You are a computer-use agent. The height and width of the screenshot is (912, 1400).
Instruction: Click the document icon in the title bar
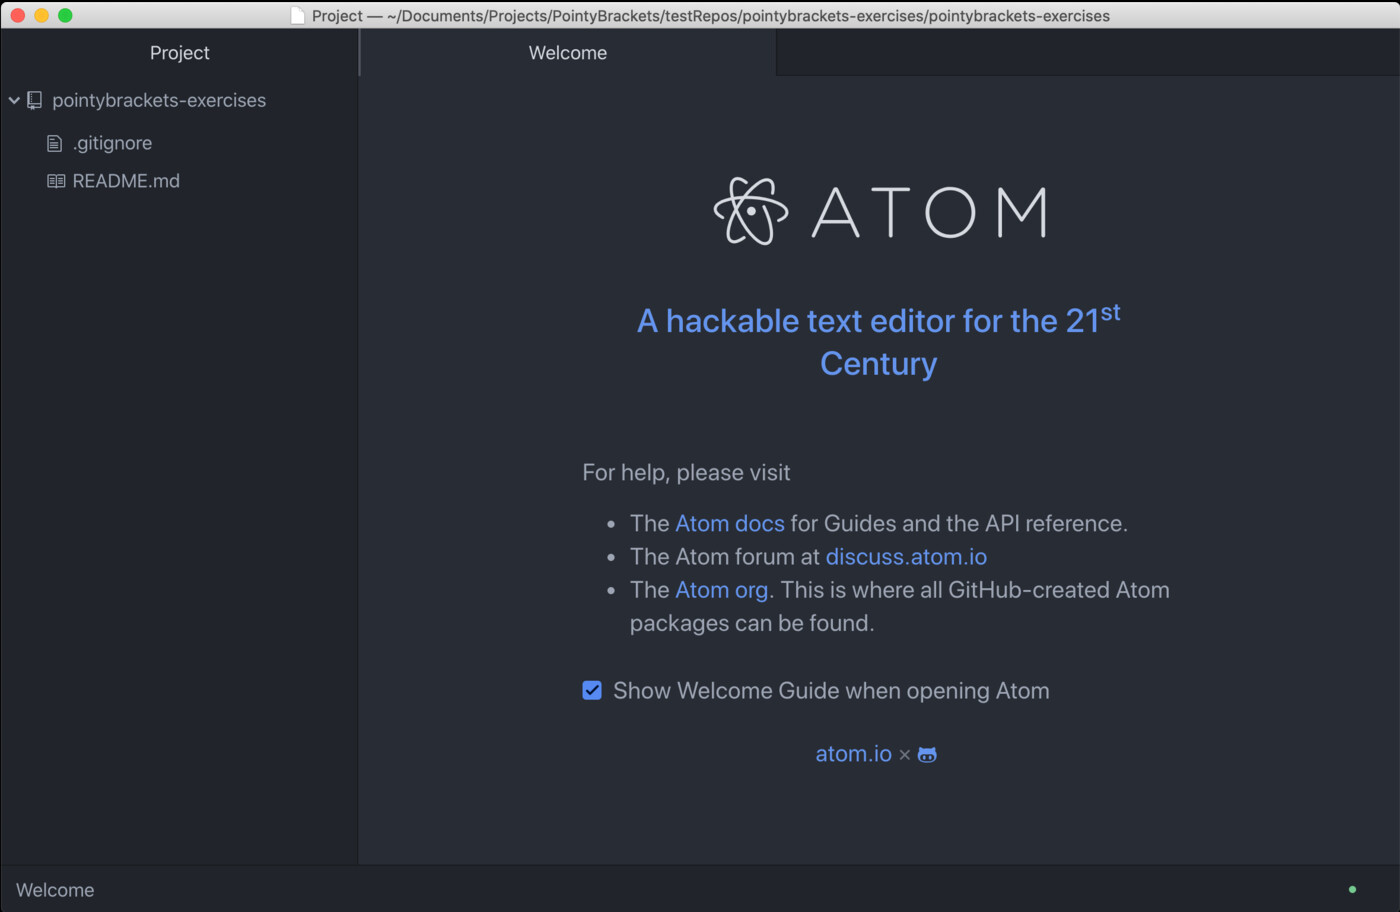297,15
